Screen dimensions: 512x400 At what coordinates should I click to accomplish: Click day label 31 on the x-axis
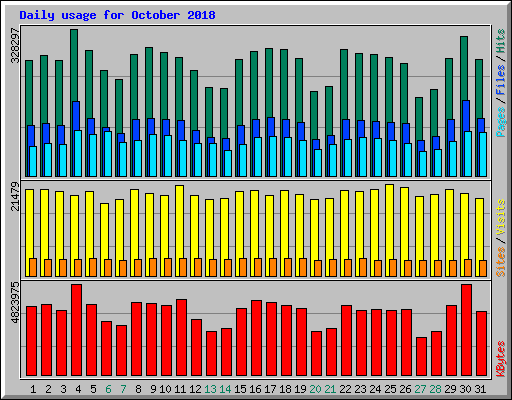480,389
